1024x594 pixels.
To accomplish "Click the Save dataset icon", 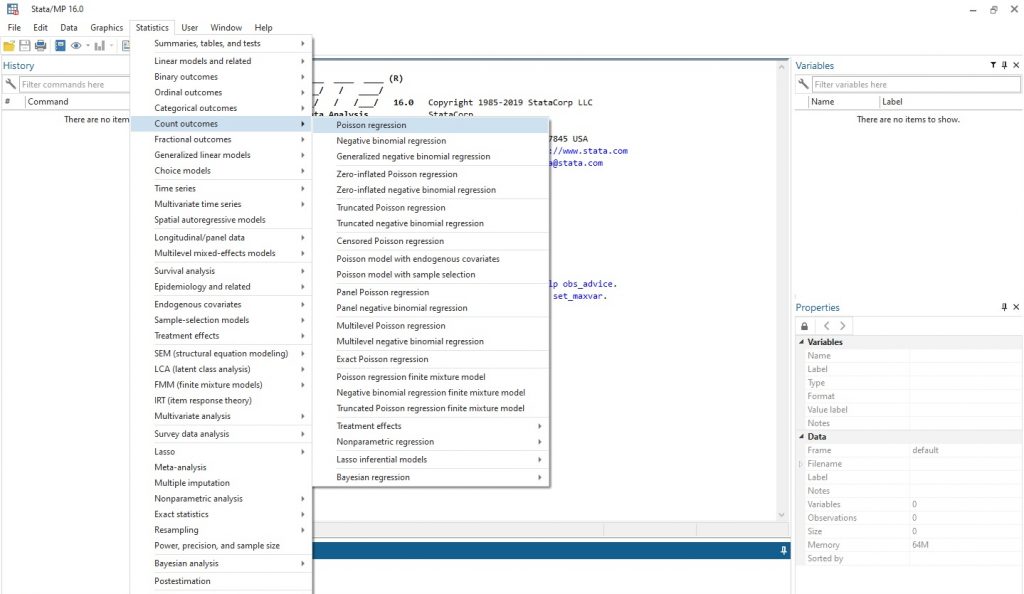I will coord(25,44).
